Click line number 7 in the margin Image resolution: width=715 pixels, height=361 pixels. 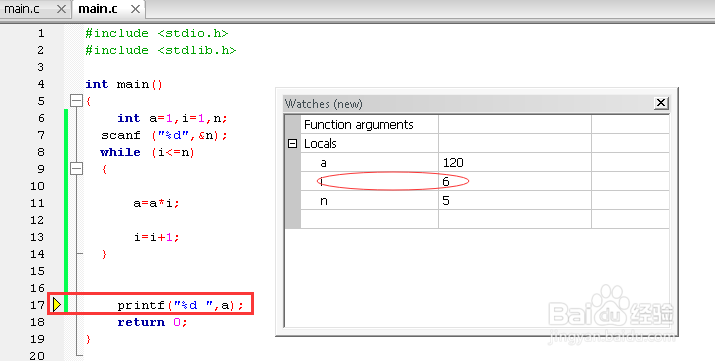[x=41, y=135]
